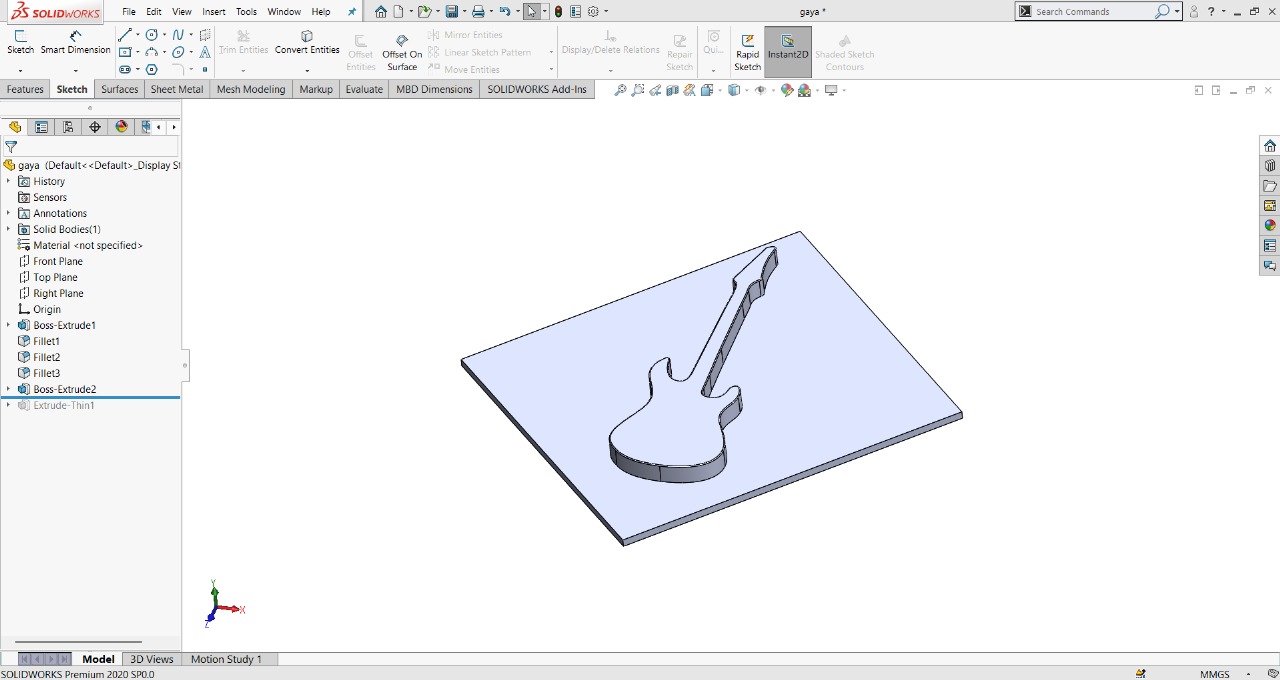1280x680 pixels.
Task: Select the Polygon sketch tool
Action: coord(151,70)
